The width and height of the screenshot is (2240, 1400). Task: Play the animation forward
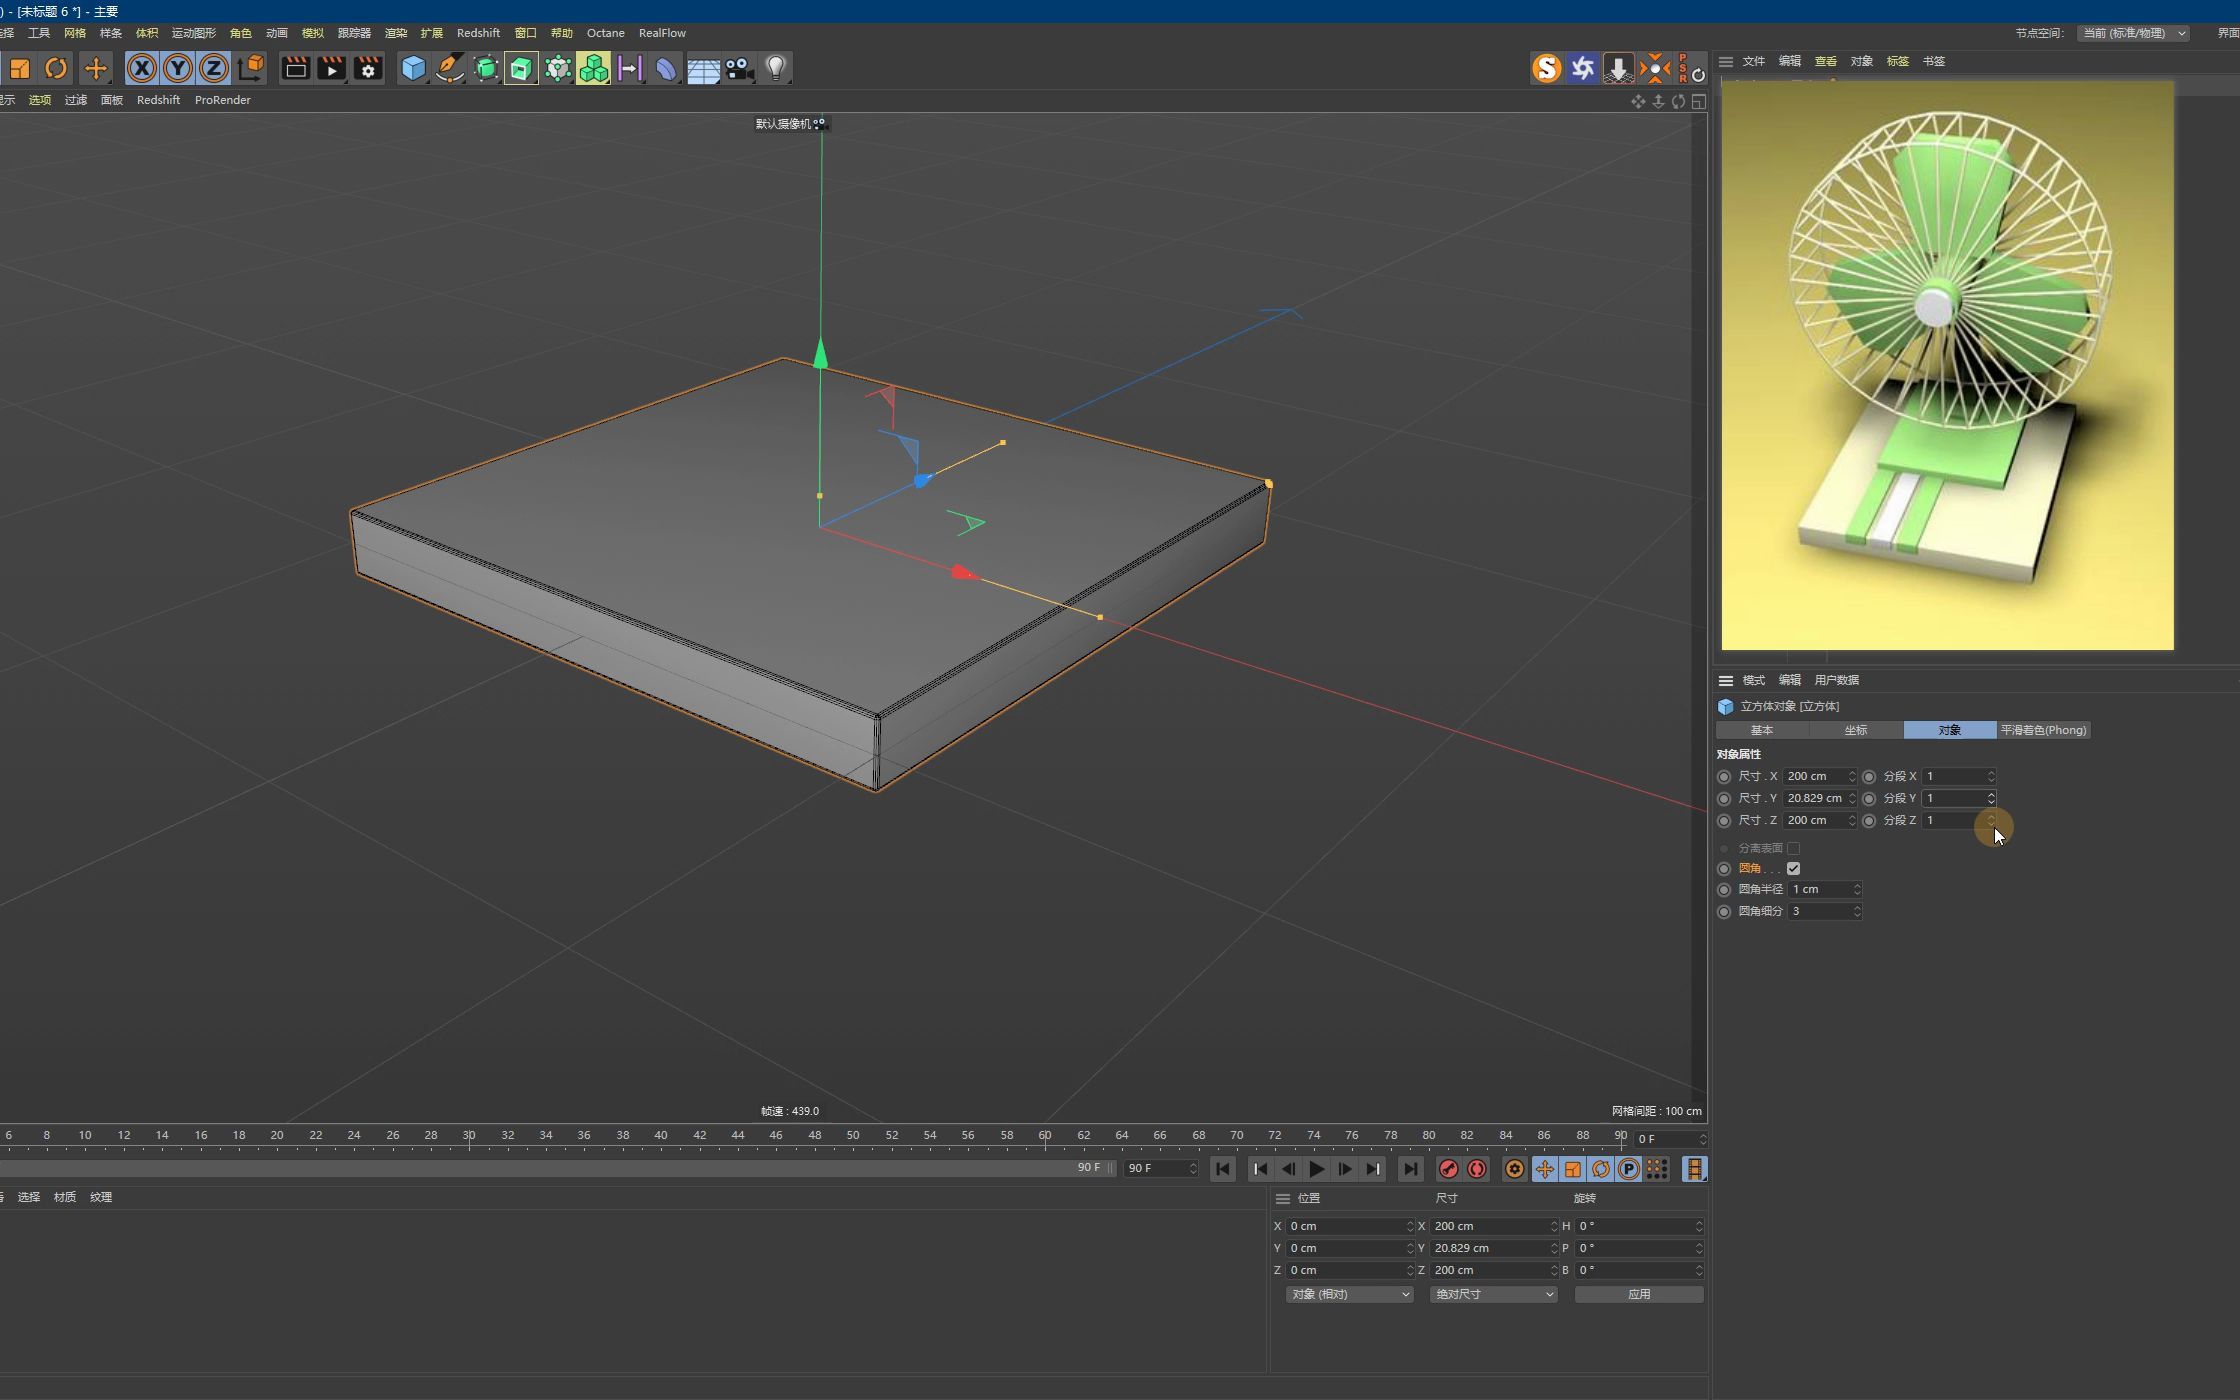[x=1316, y=1169]
